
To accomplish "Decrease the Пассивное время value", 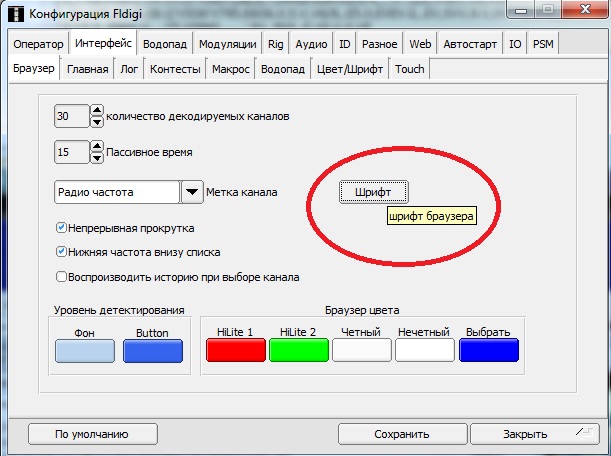I will [x=97, y=158].
